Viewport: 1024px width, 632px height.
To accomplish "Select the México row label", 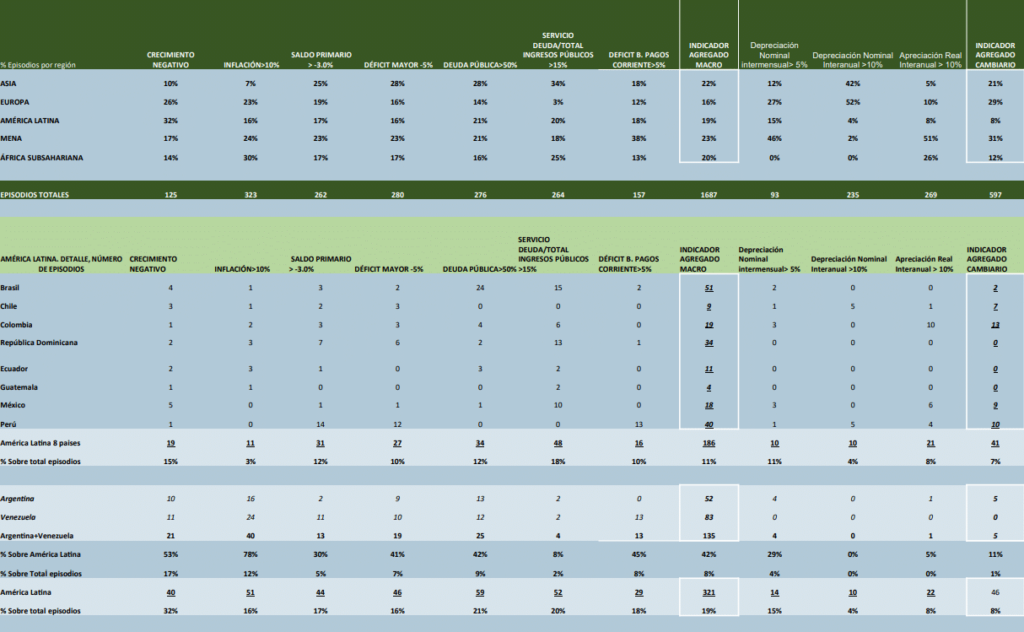I will click(14, 405).
